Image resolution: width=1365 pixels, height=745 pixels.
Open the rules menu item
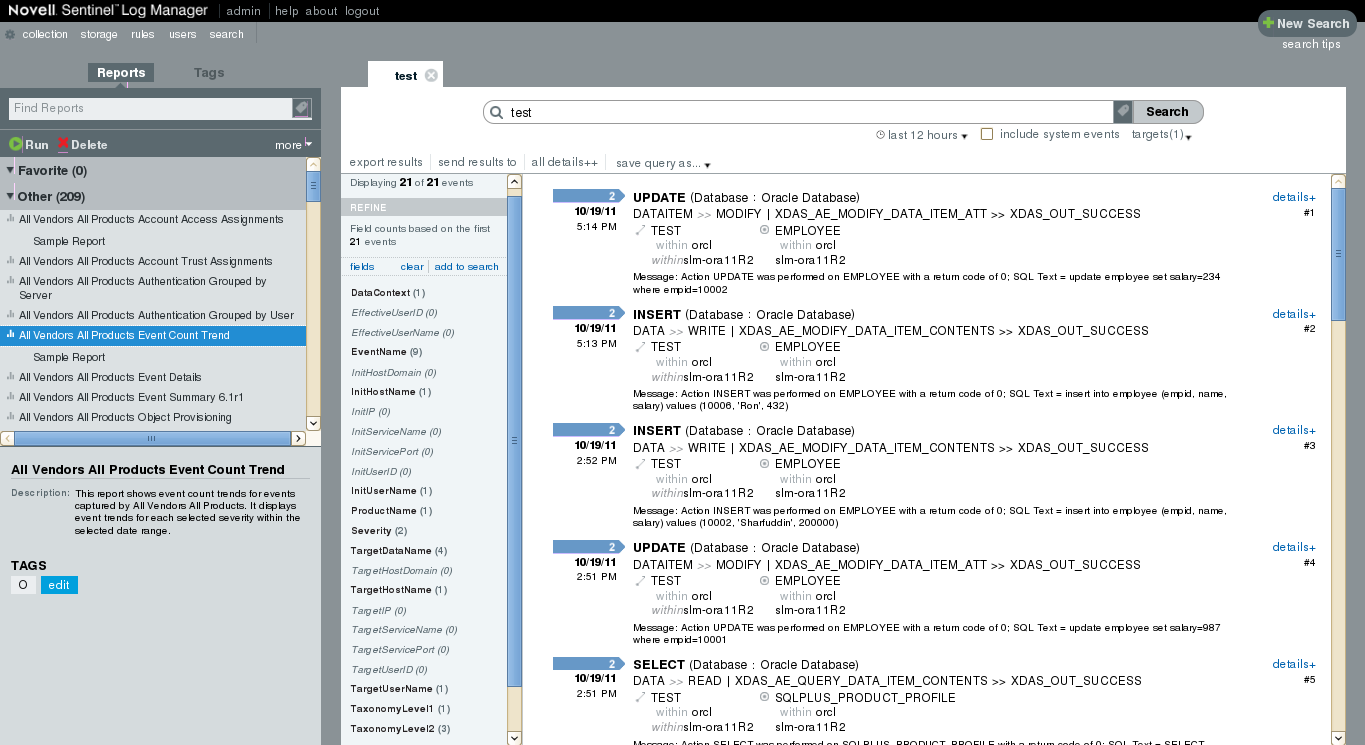(142, 34)
